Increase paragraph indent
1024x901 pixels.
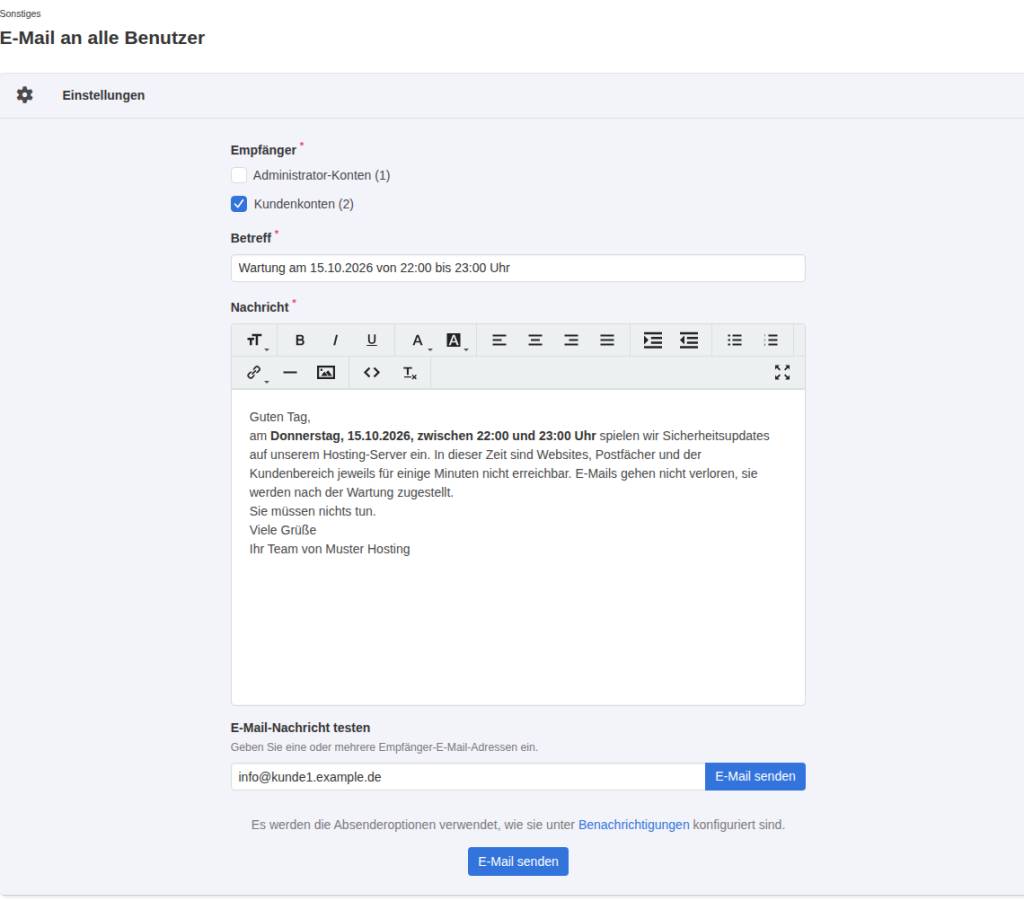[653, 340]
